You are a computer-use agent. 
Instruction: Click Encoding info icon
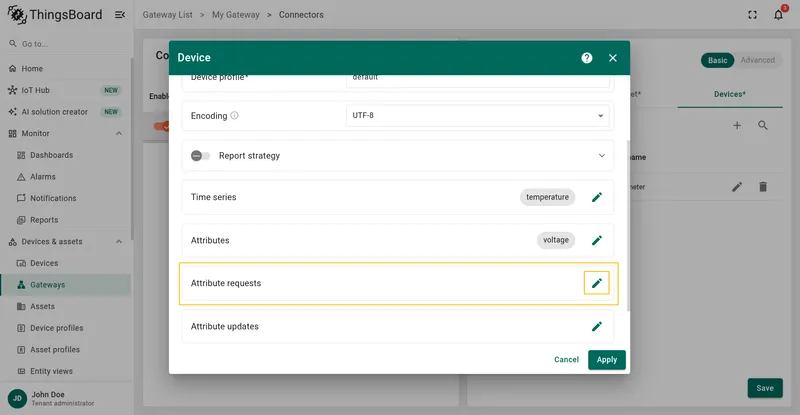234,115
